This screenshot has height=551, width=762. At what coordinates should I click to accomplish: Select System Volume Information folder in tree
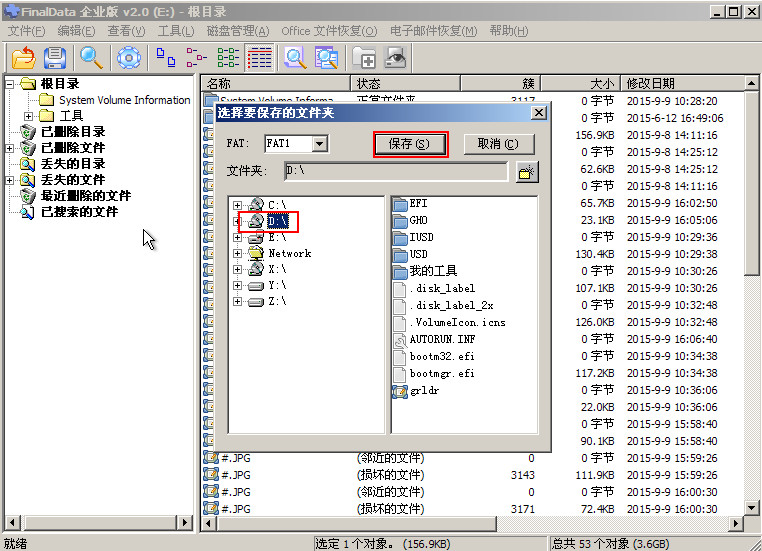(124, 100)
